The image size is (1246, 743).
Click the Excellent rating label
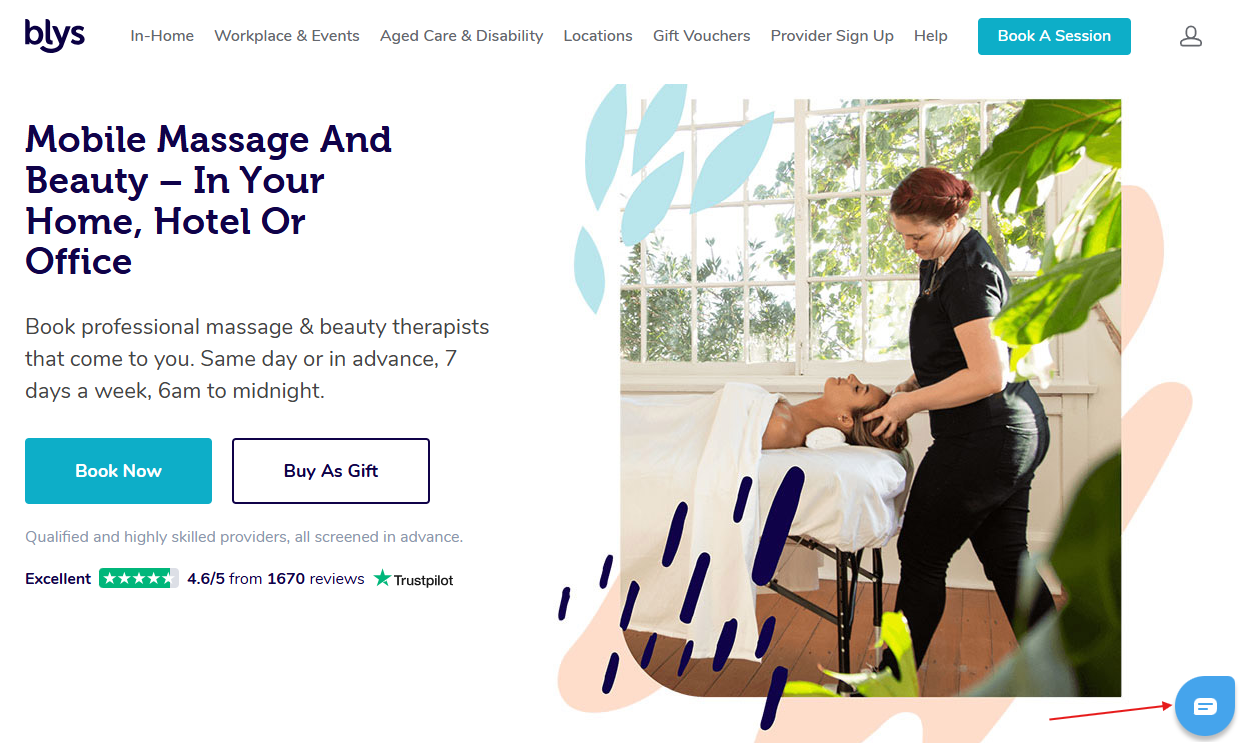(x=58, y=578)
